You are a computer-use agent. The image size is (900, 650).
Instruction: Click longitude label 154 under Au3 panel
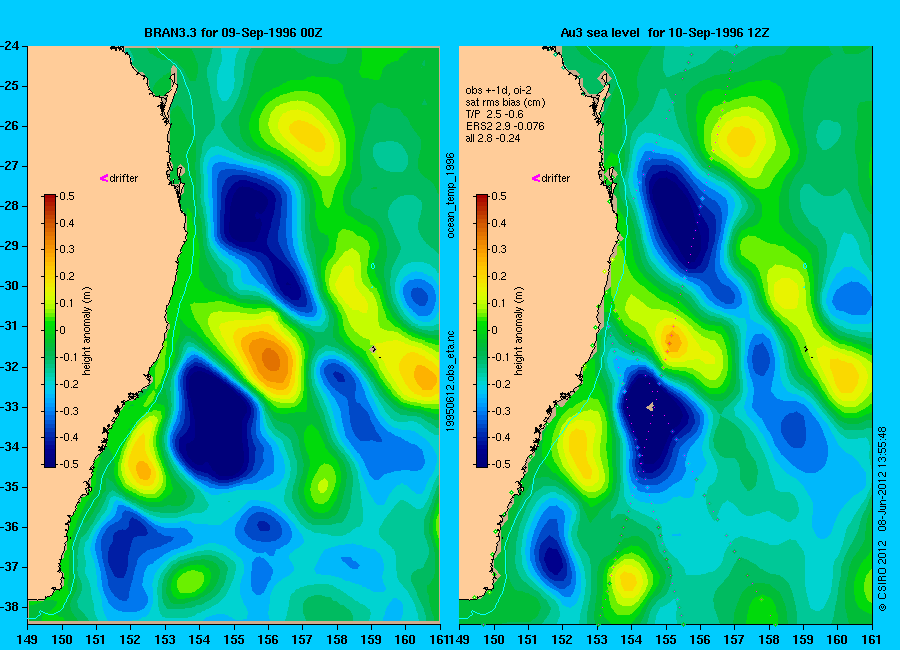pyautogui.click(x=631, y=640)
